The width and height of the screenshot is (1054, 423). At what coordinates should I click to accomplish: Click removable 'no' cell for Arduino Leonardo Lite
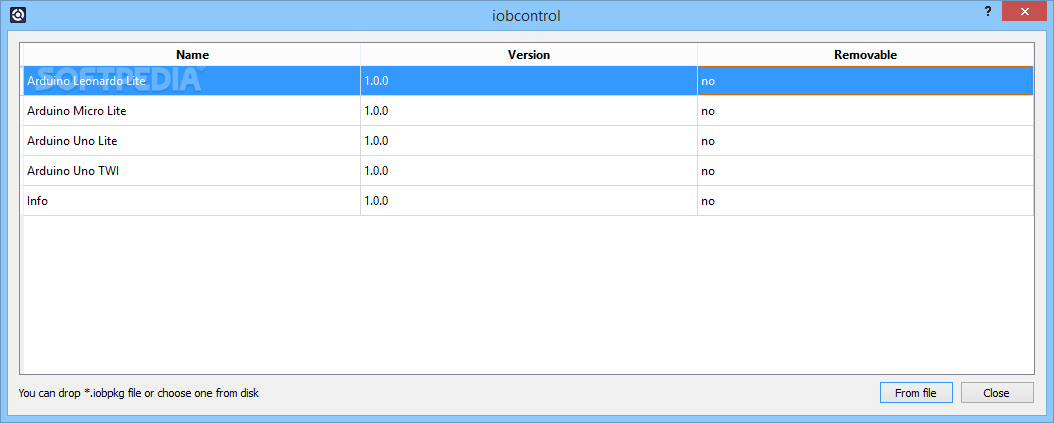pos(866,81)
